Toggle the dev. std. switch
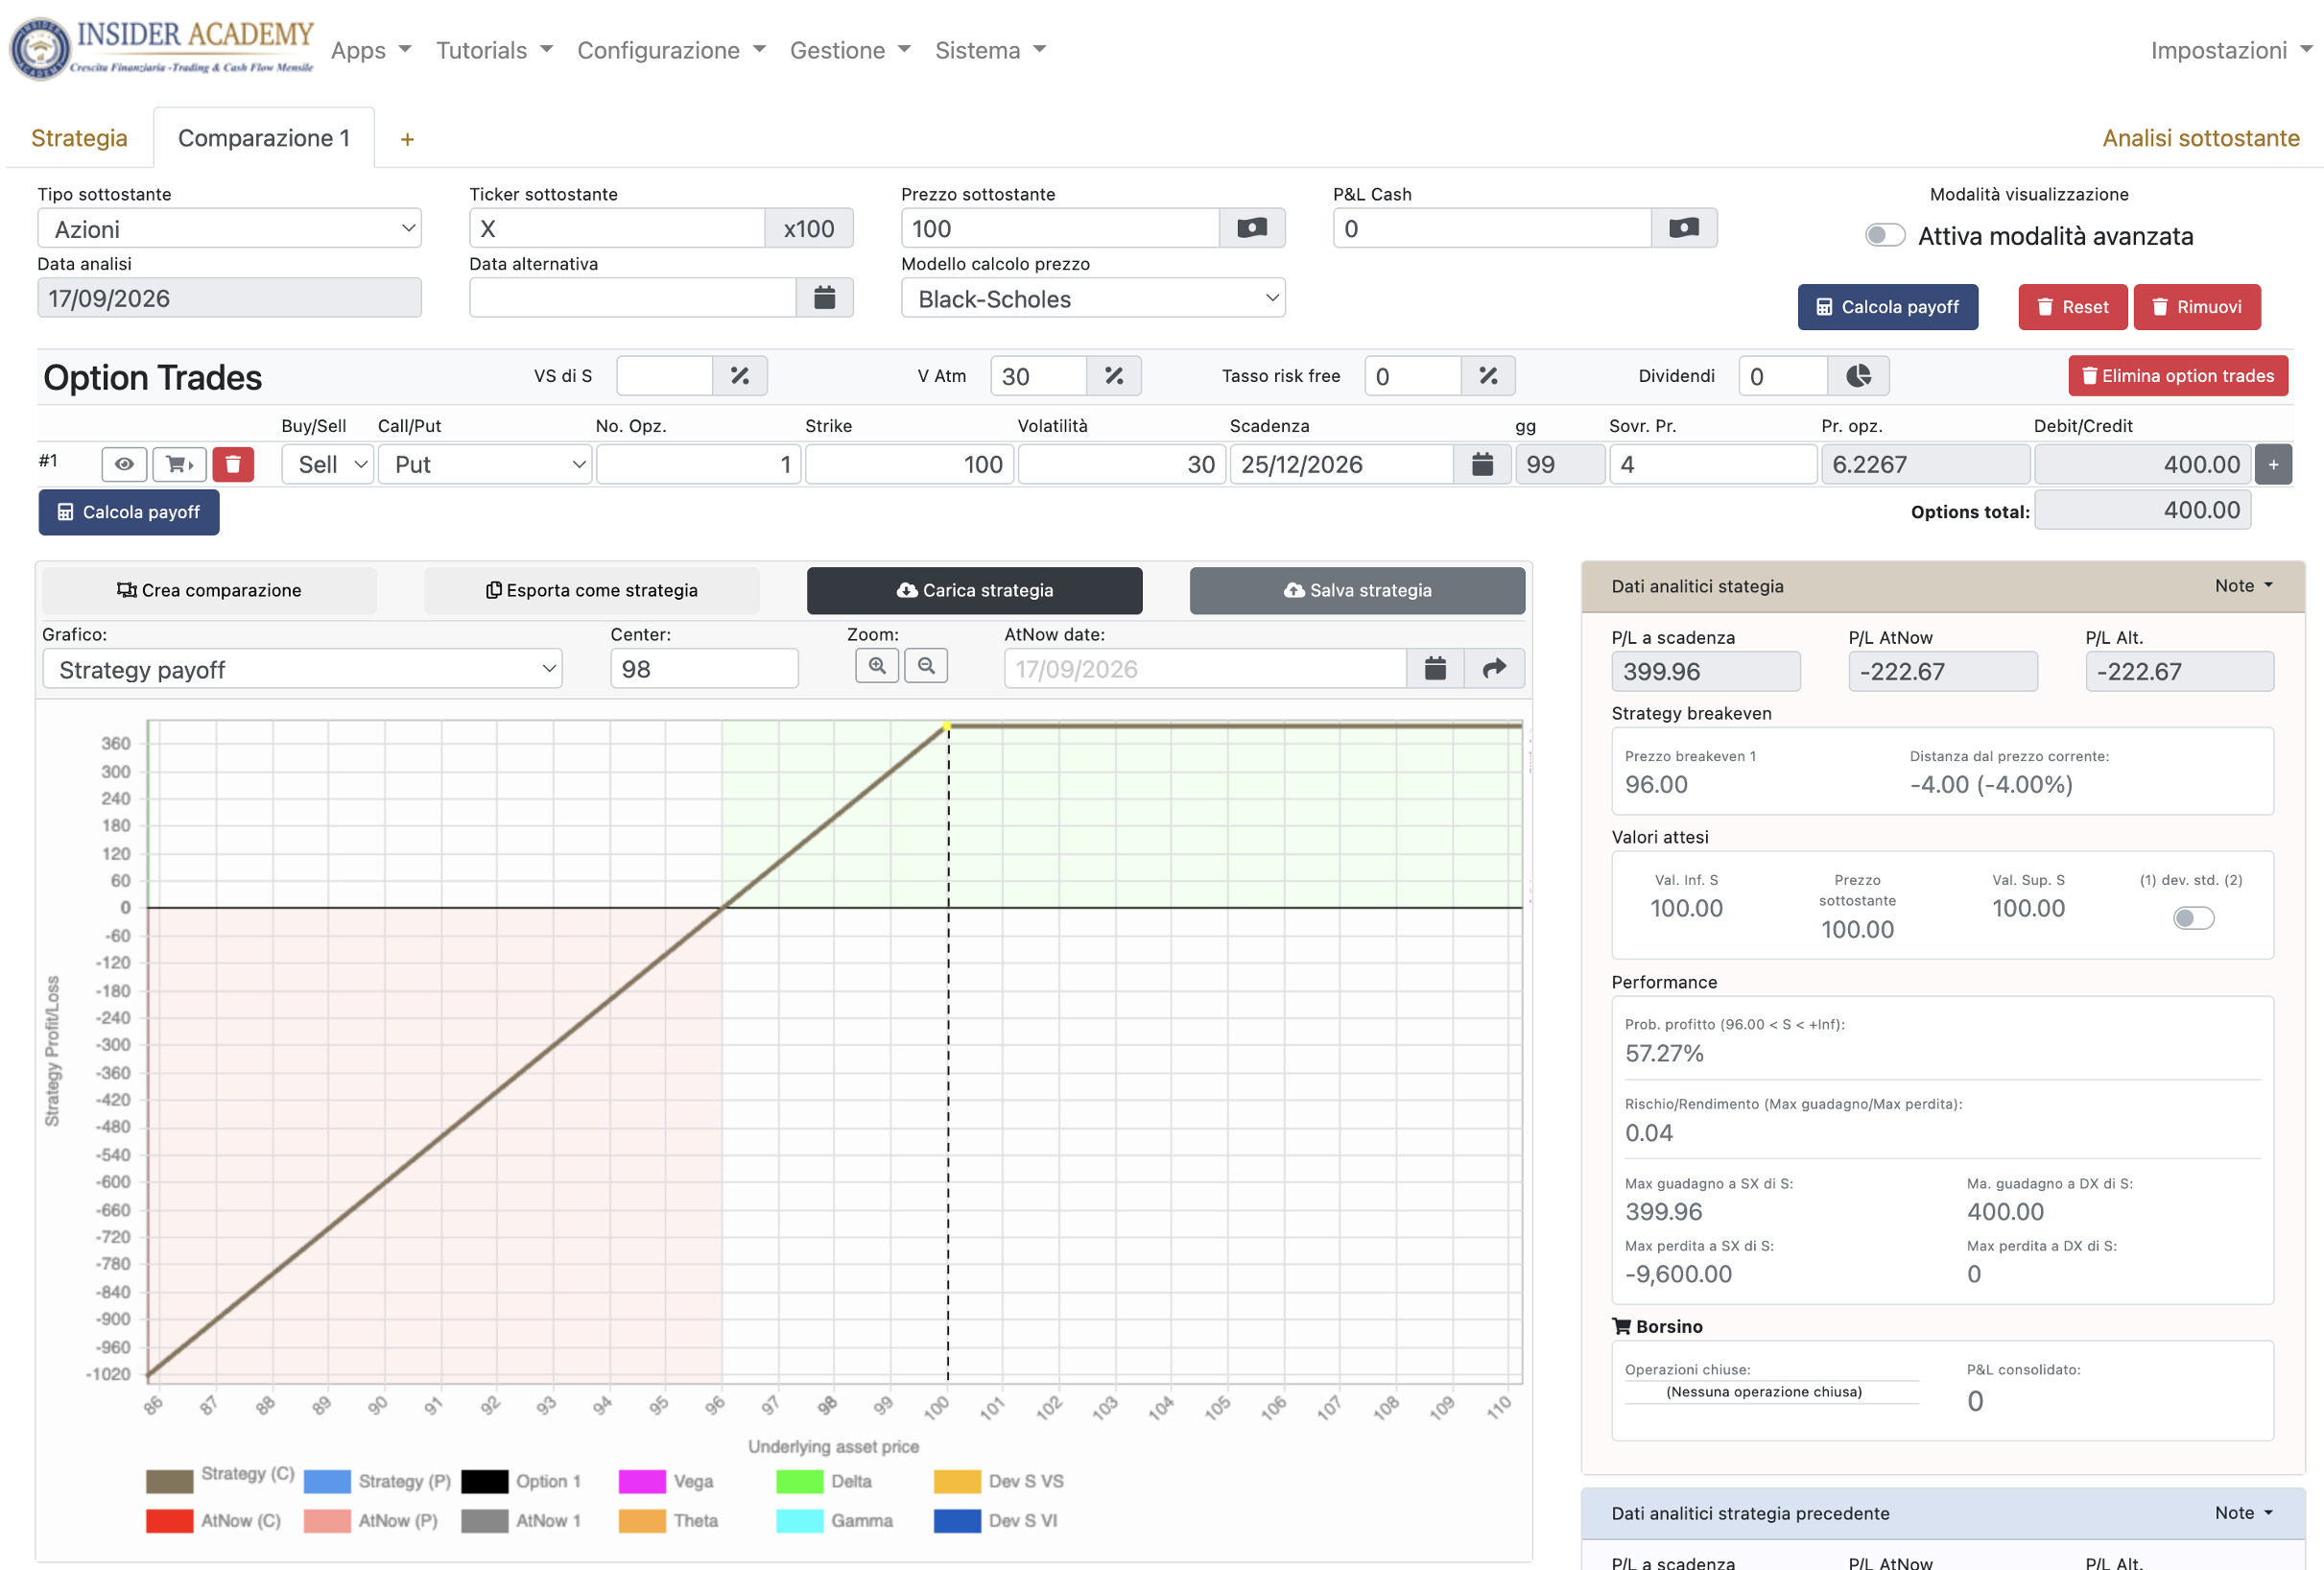 click(x=2193, y=918)
